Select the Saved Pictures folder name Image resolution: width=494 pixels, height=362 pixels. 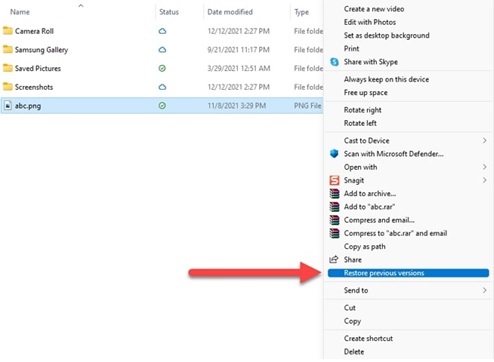pyautogui.click(x=38, y=68)
